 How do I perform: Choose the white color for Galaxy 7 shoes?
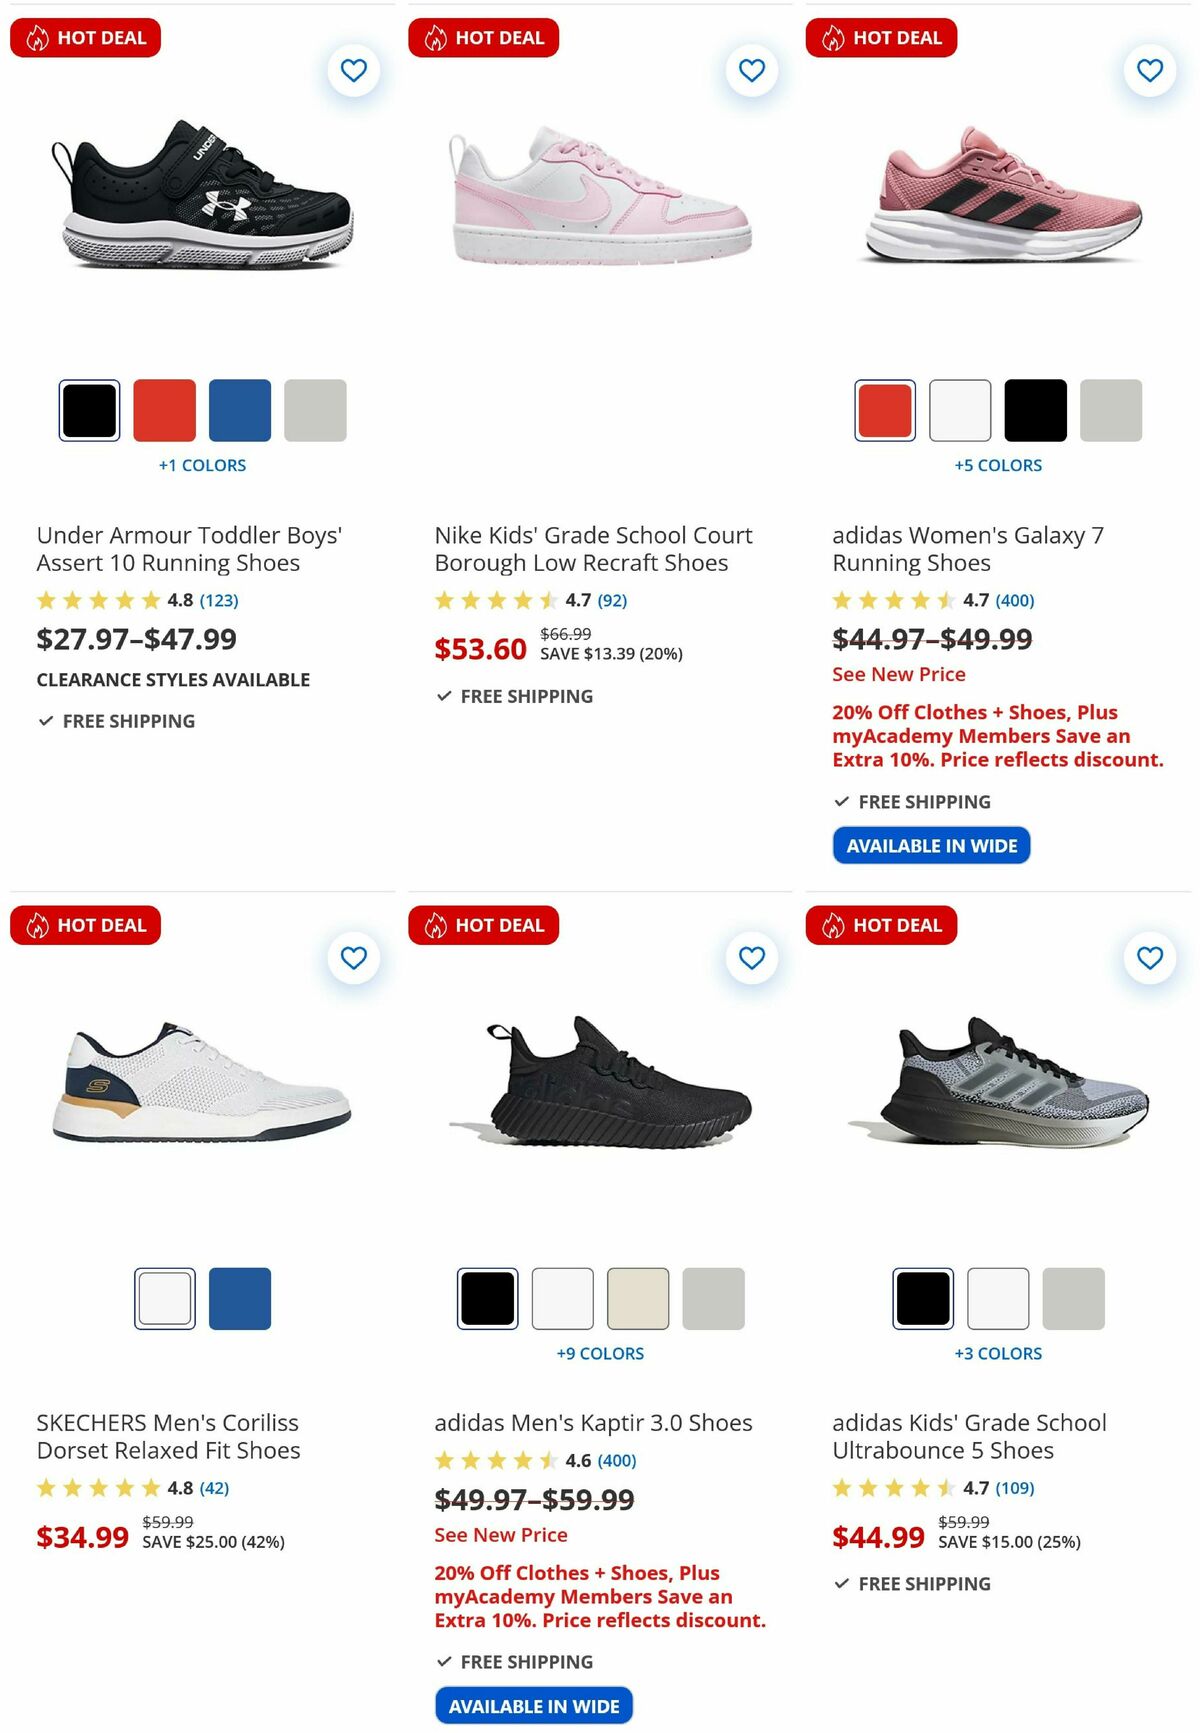(960, 411)
